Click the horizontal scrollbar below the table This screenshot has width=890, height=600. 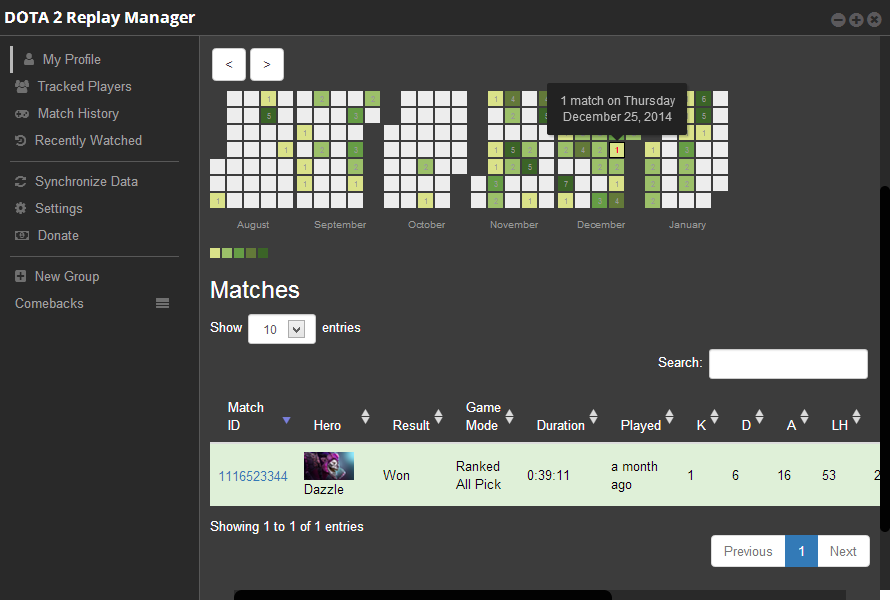[423, 595]
